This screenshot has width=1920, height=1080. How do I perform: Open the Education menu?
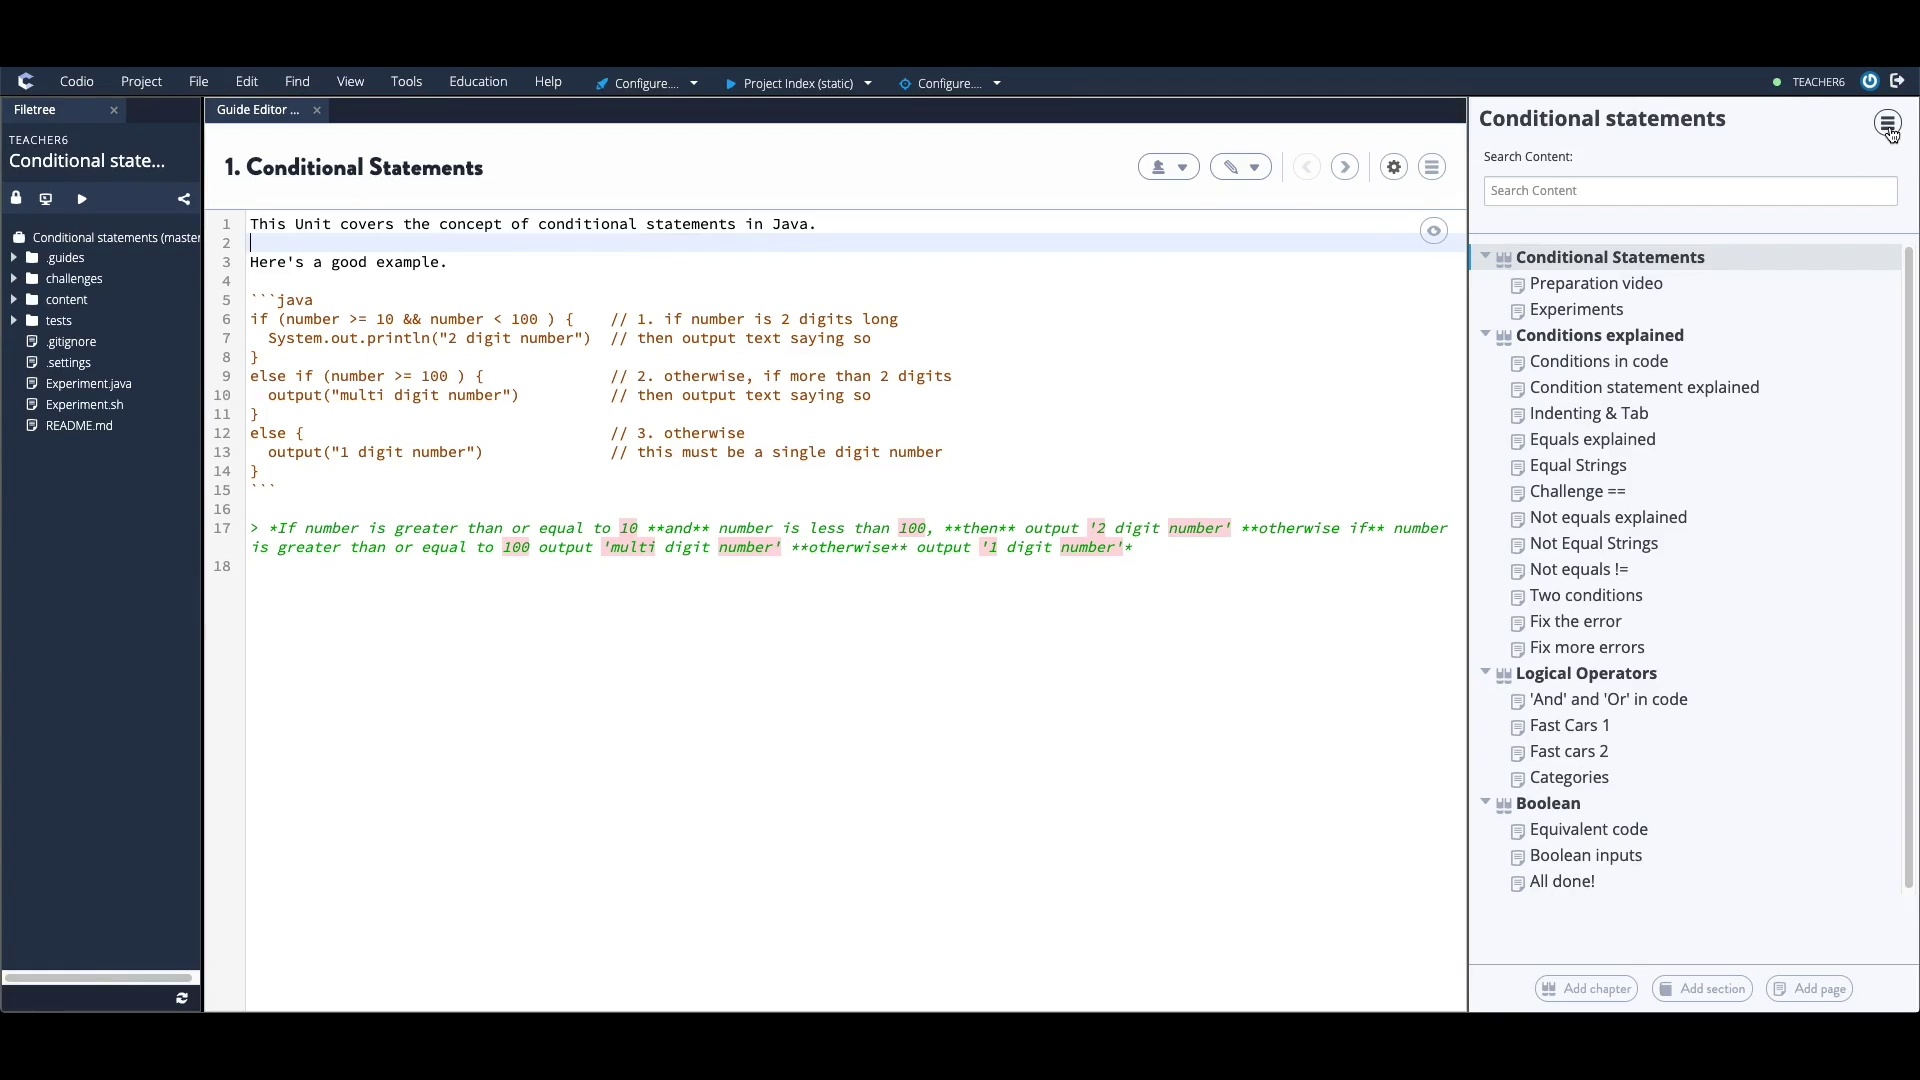(478, 82)
